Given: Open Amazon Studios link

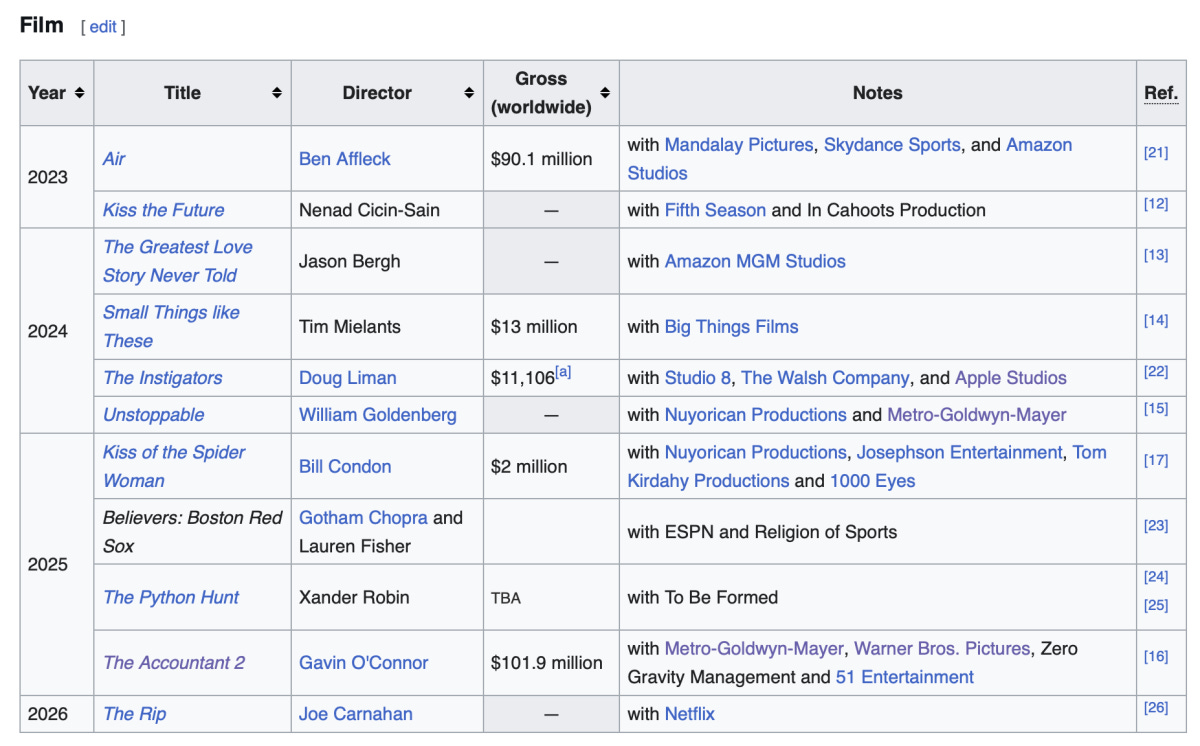Looking at the screenshot, I should pyautogui.click(x=850, y=159).
